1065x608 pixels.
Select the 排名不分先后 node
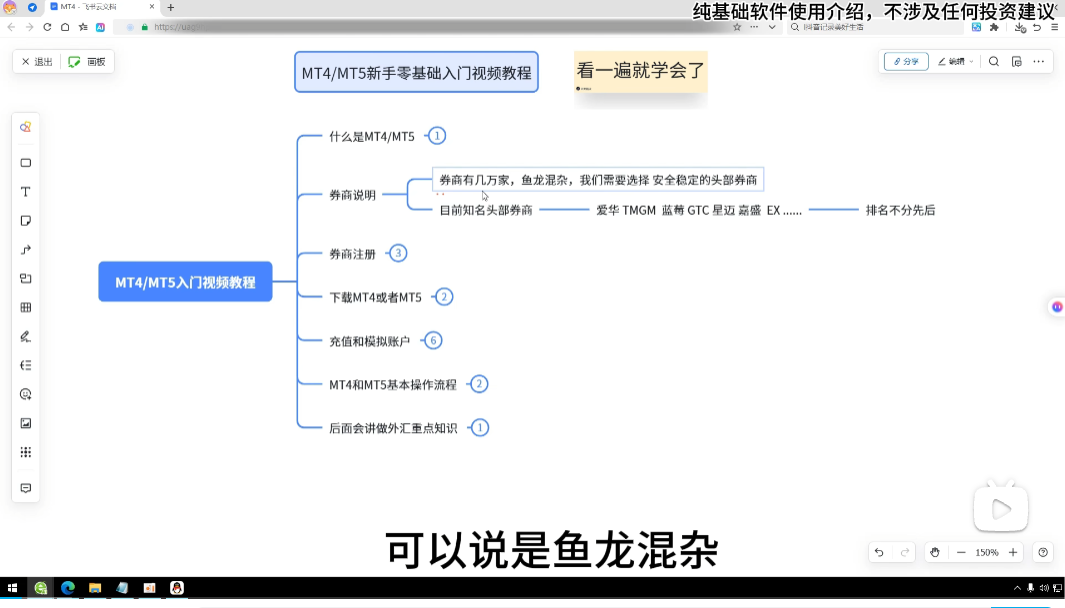(x=901, y=210)
